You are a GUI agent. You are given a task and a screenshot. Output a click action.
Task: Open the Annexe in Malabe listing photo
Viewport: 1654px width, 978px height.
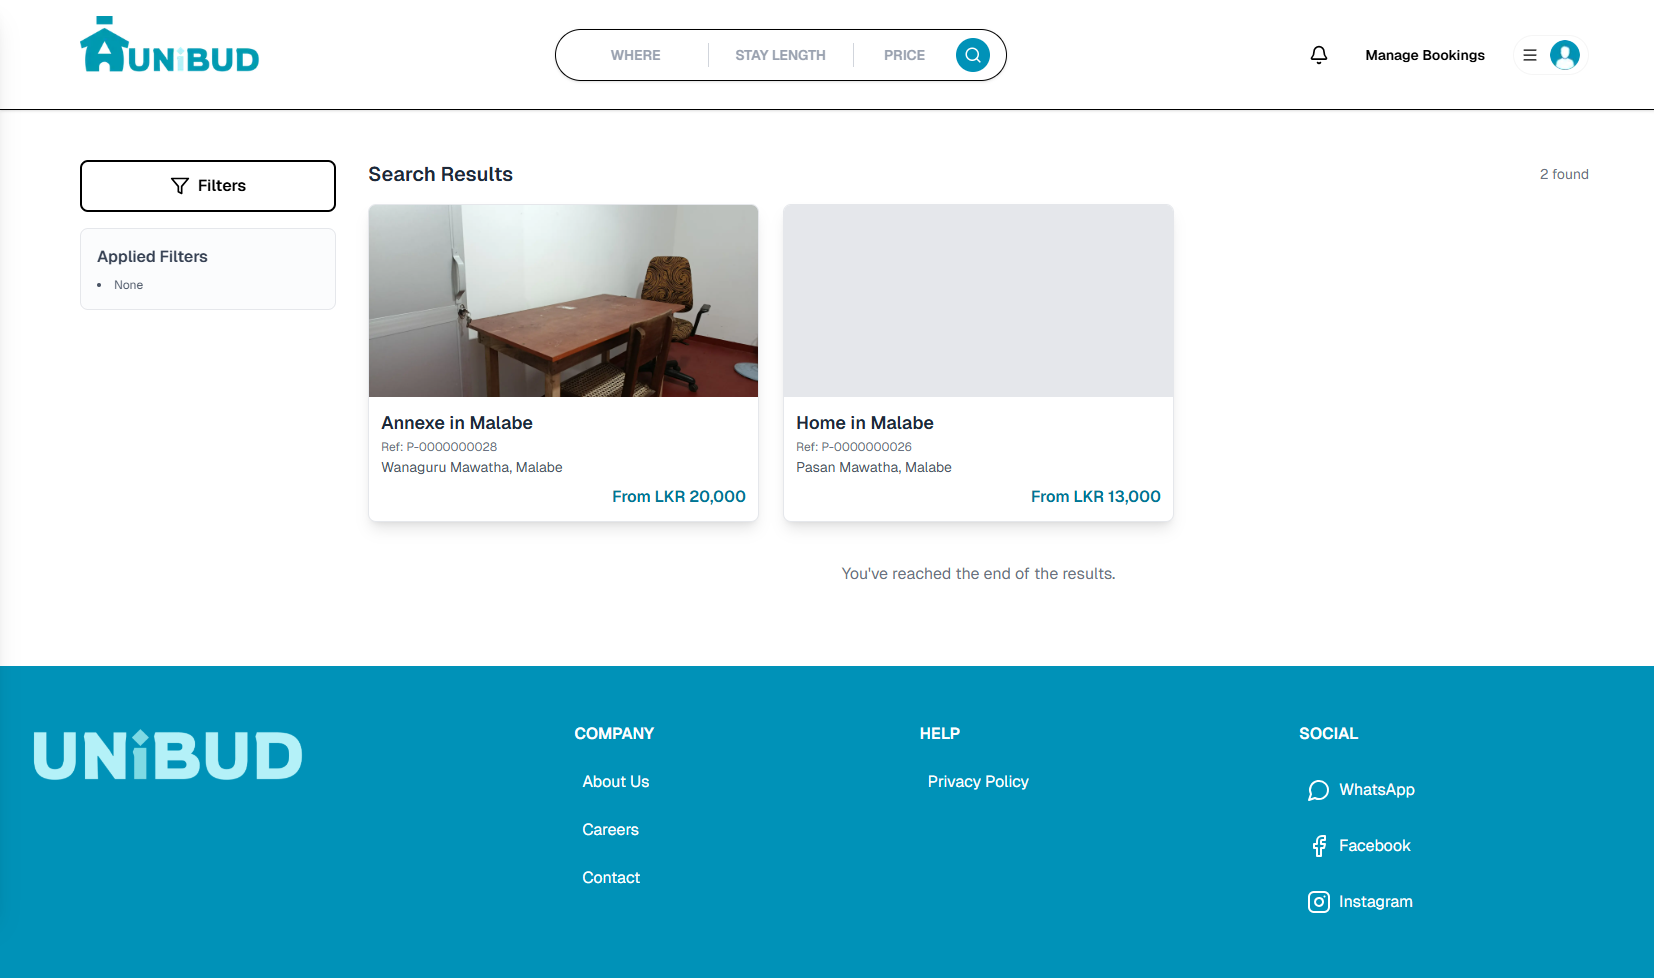click(x=563, y=300)
